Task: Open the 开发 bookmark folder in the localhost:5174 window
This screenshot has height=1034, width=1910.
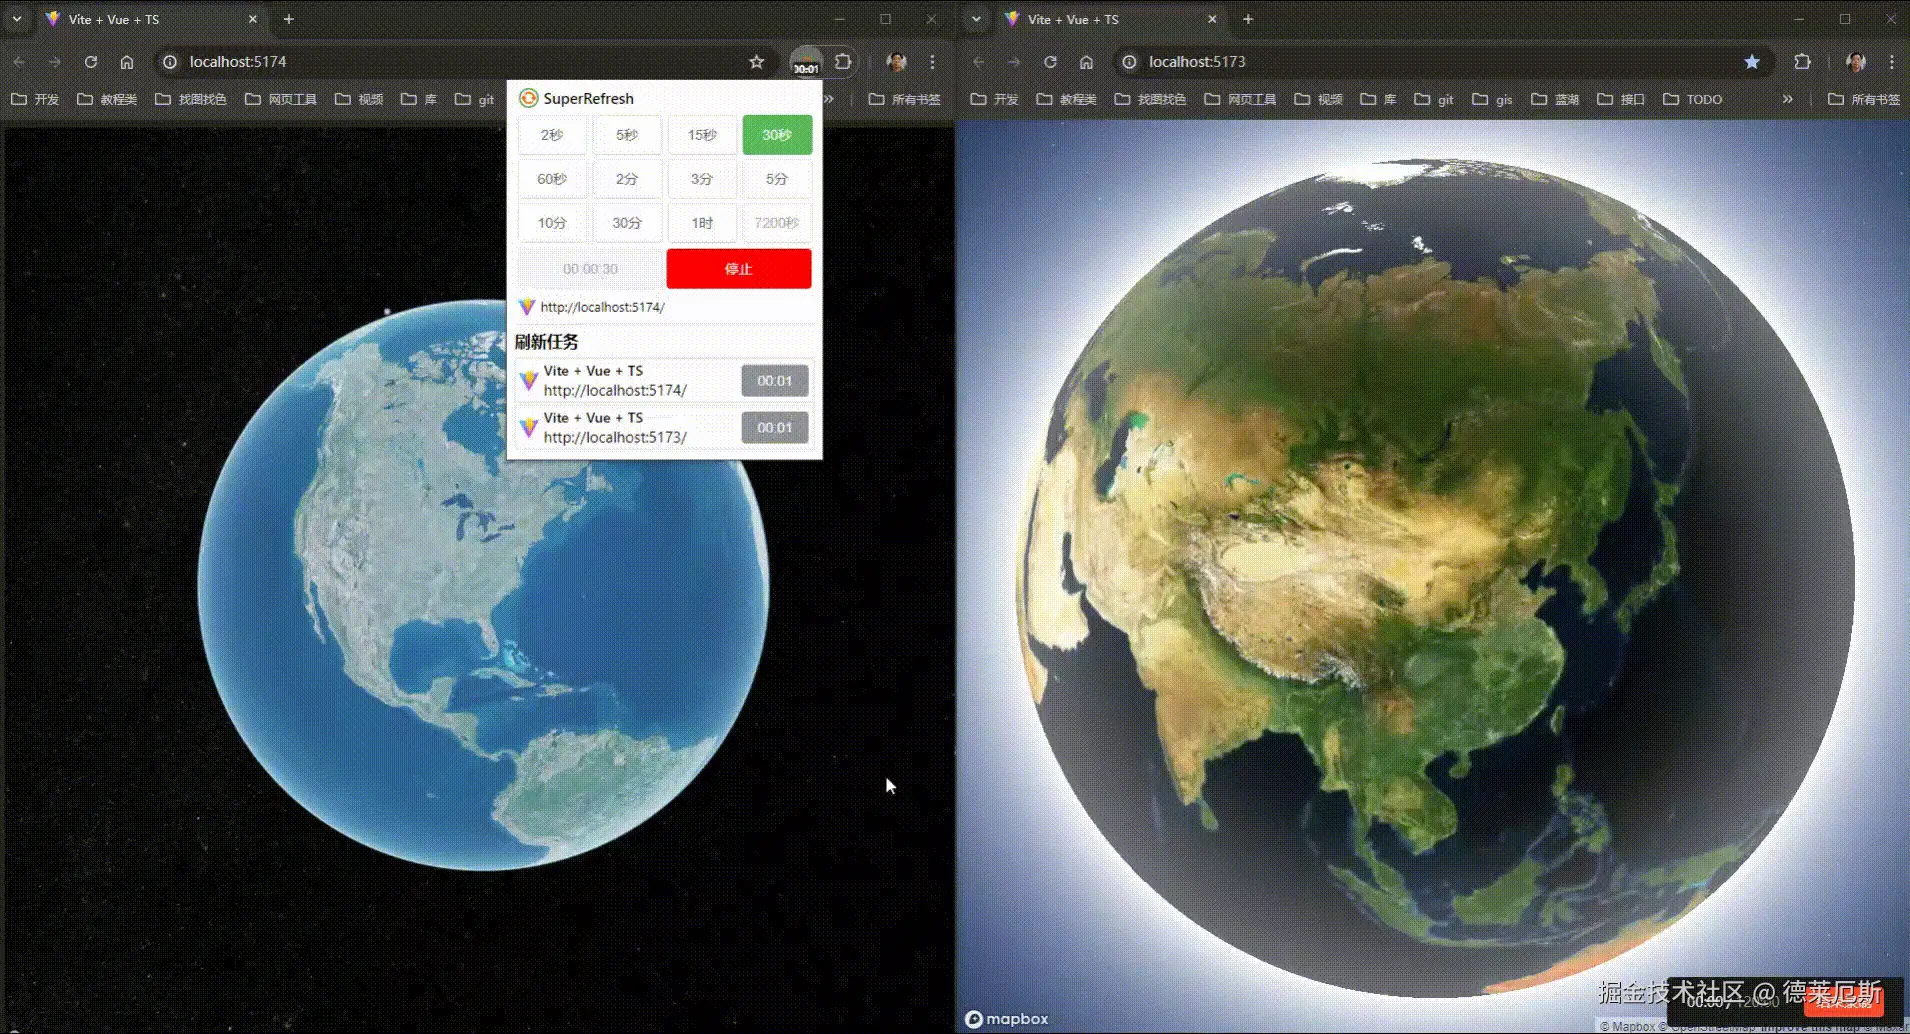Action: point(35,99)
